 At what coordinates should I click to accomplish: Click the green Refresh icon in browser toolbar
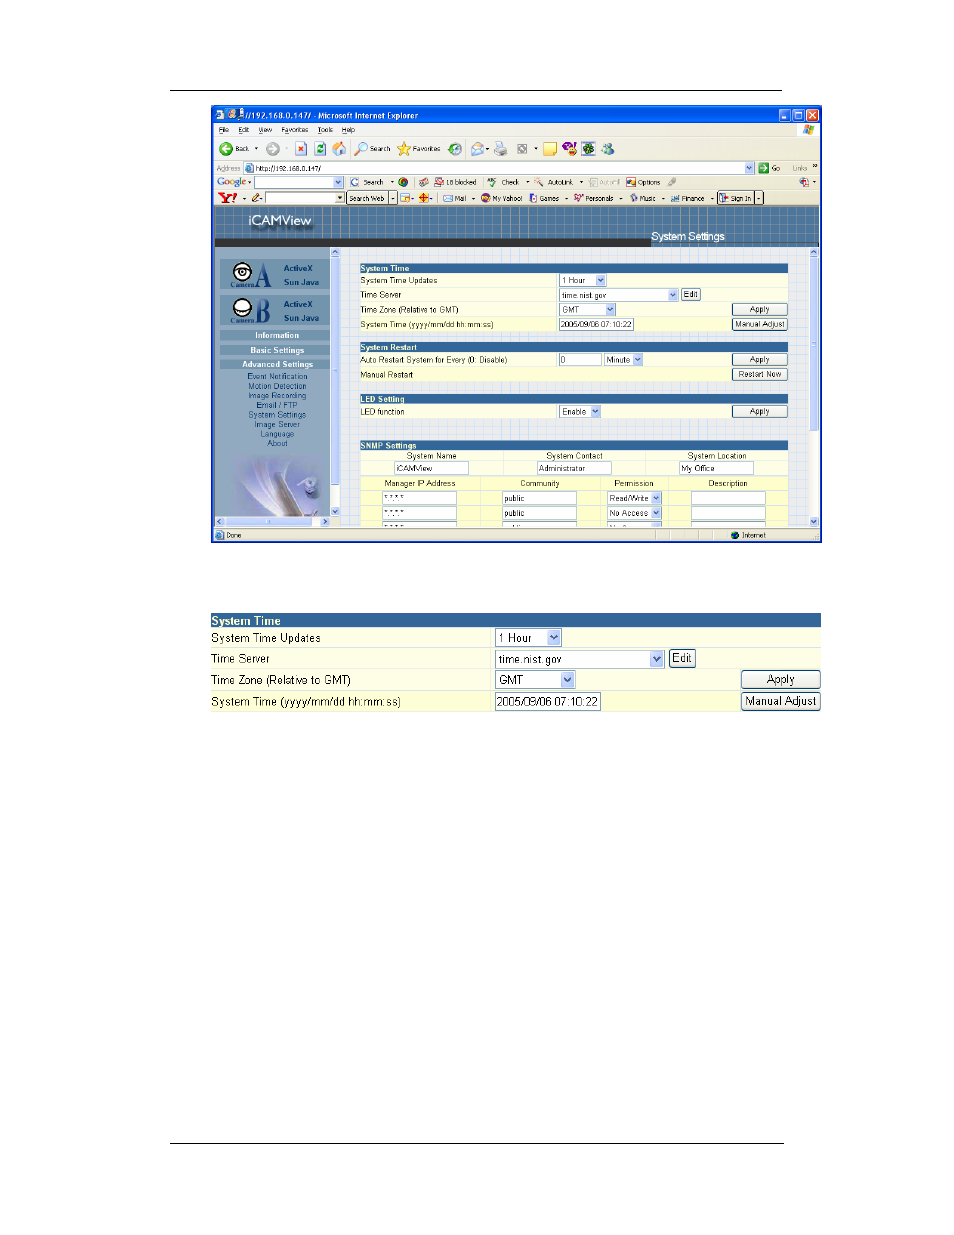click(x=320, y=149)
